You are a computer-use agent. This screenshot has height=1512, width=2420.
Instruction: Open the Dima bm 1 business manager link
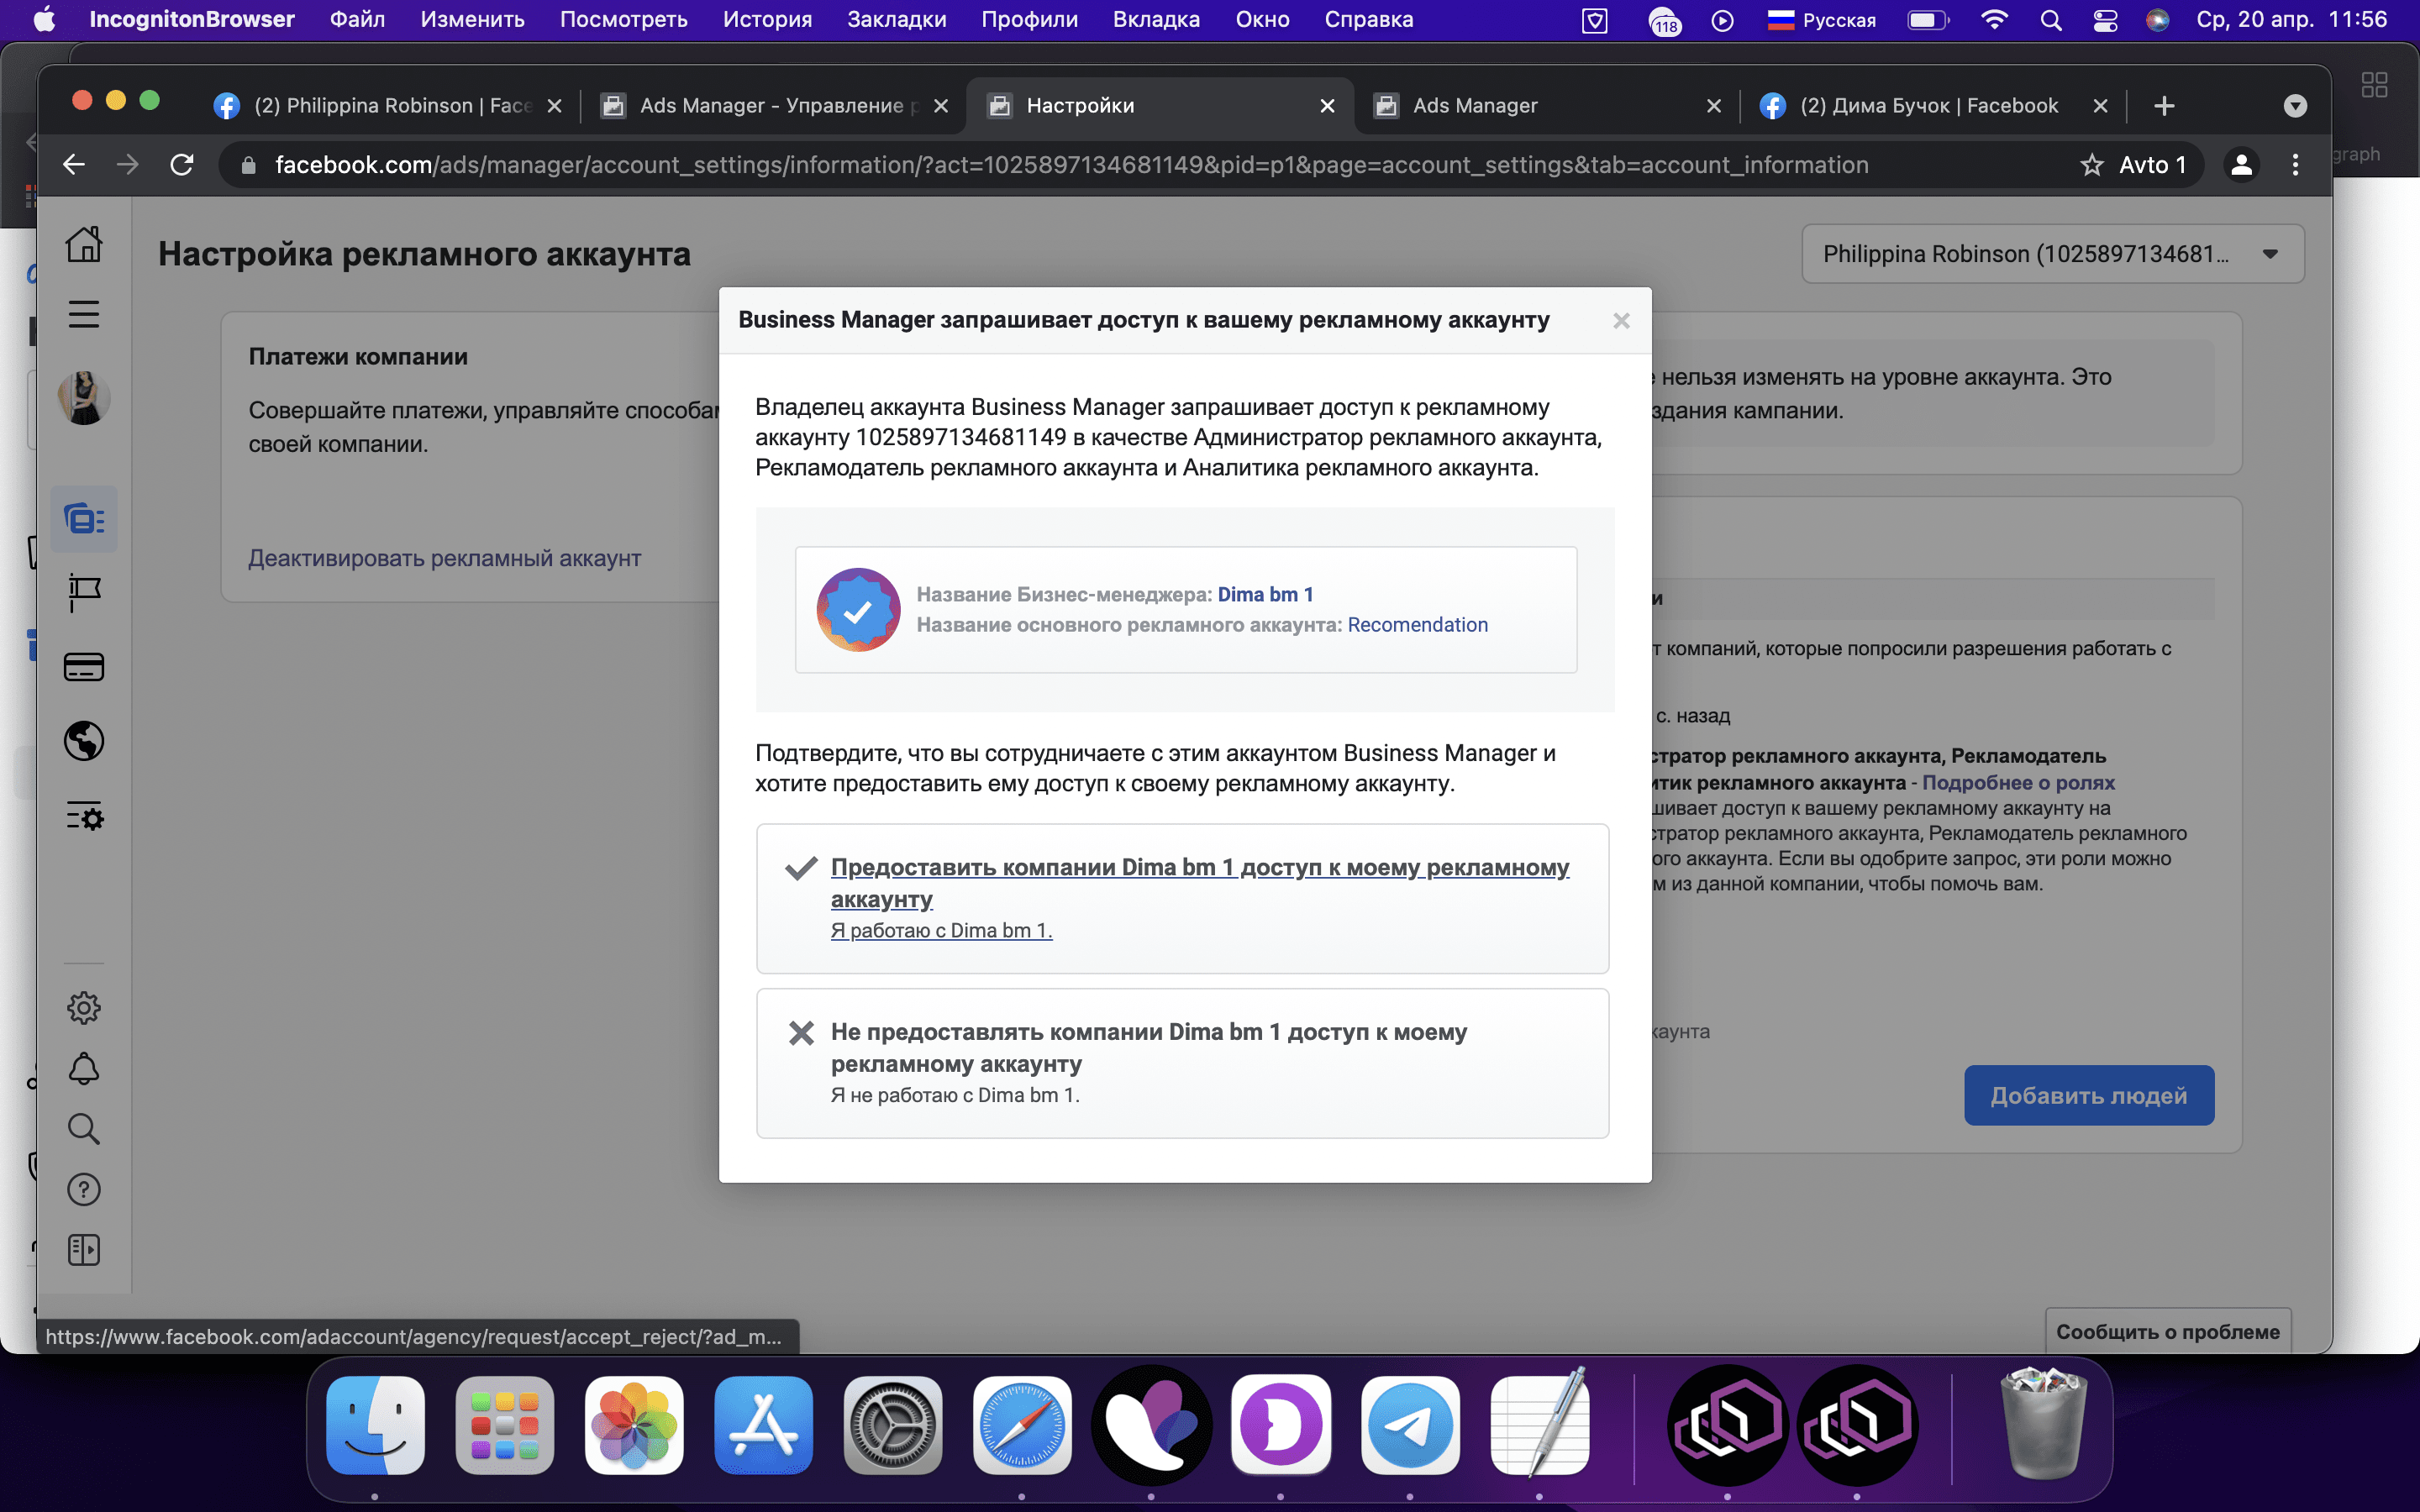(1265, 594)
